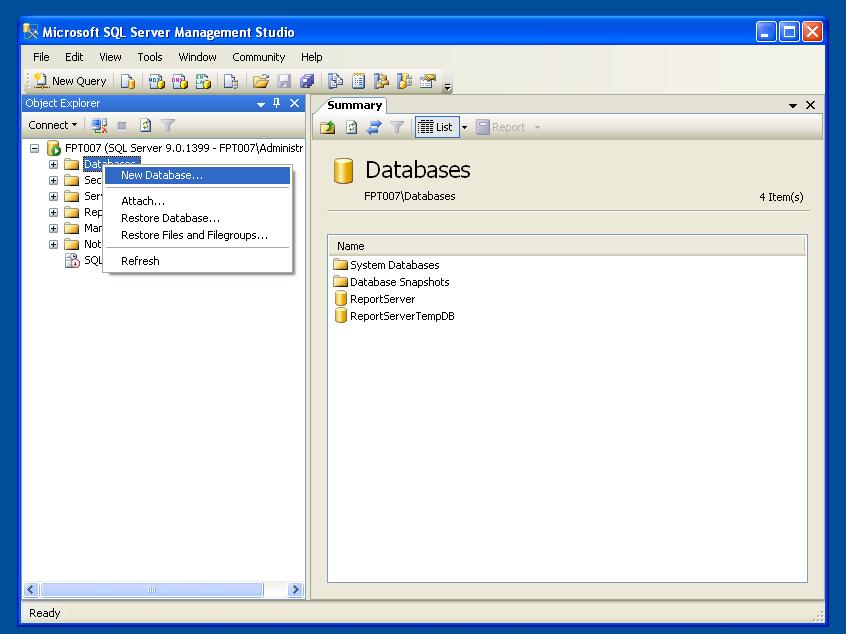The width and height of the screenshot is (846, 634).
Task: Open the View menu
Action: [110, 57]
